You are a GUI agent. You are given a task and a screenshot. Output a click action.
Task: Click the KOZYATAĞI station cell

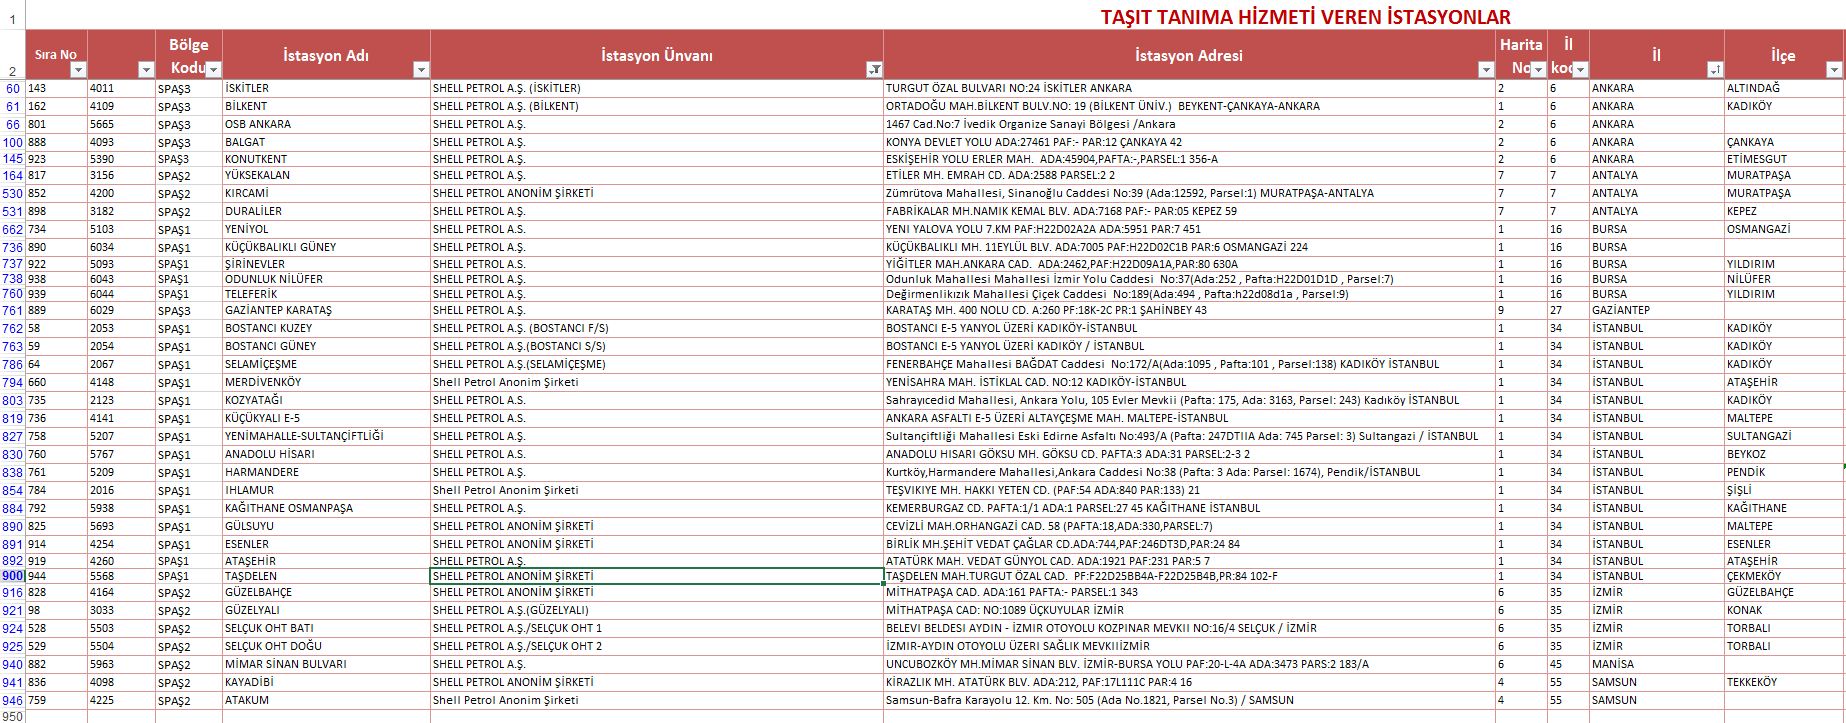(x=326, y=400)
